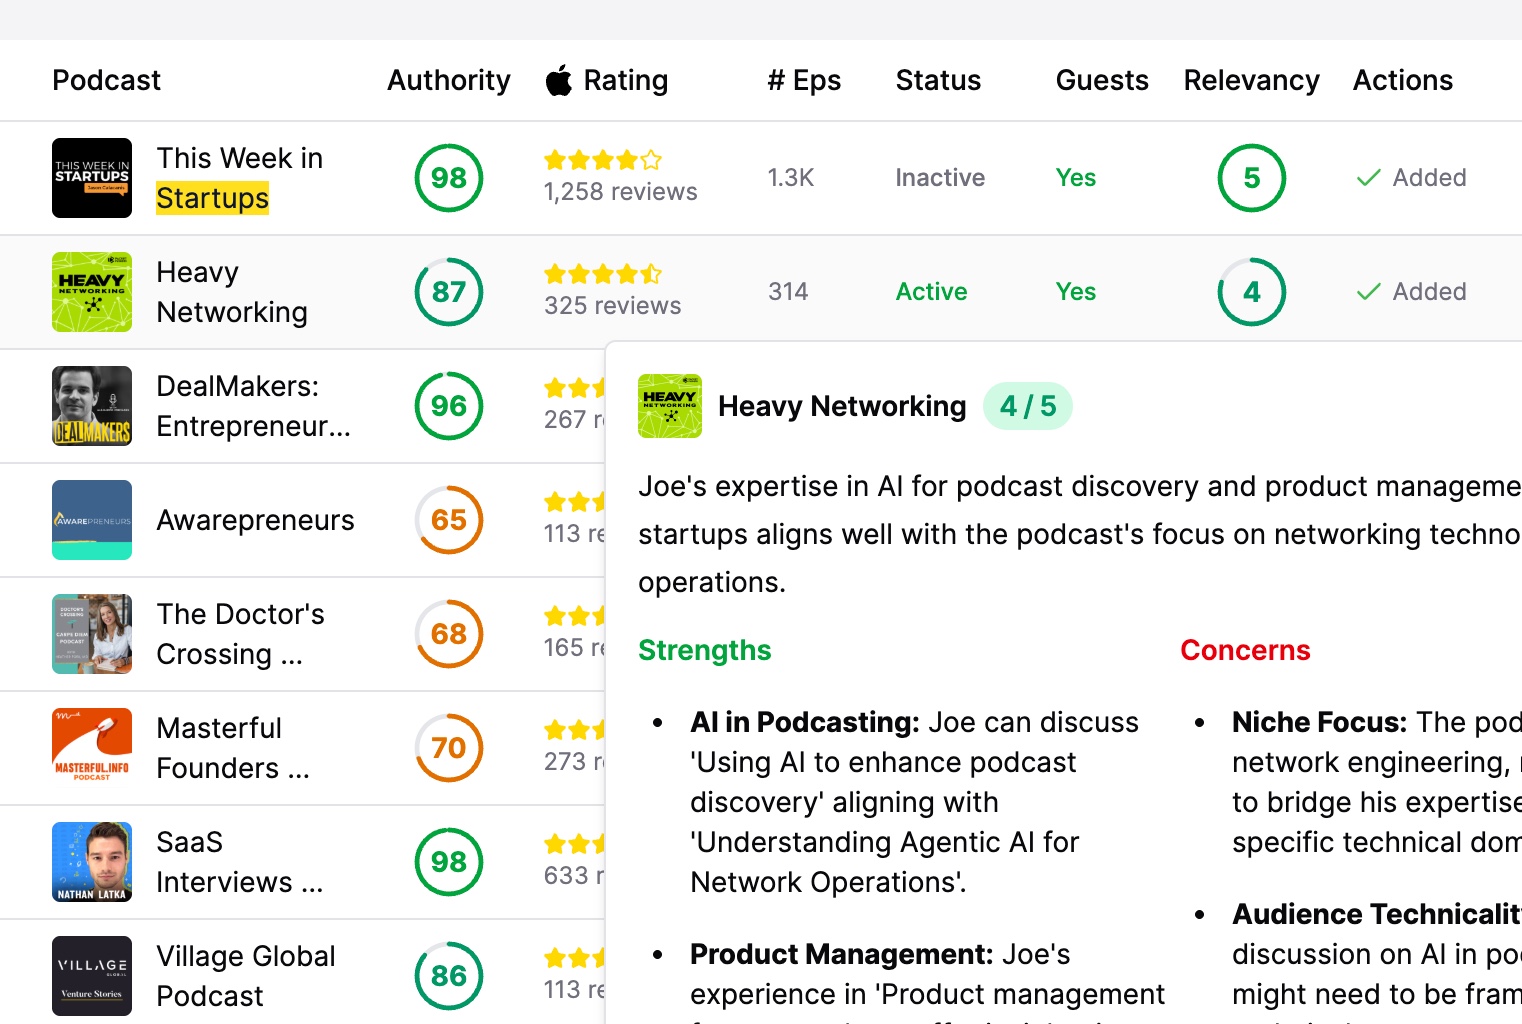Sort by Podcast column header
Viewport: 1522px width, 1024px height.
click(x=106, y=80)
